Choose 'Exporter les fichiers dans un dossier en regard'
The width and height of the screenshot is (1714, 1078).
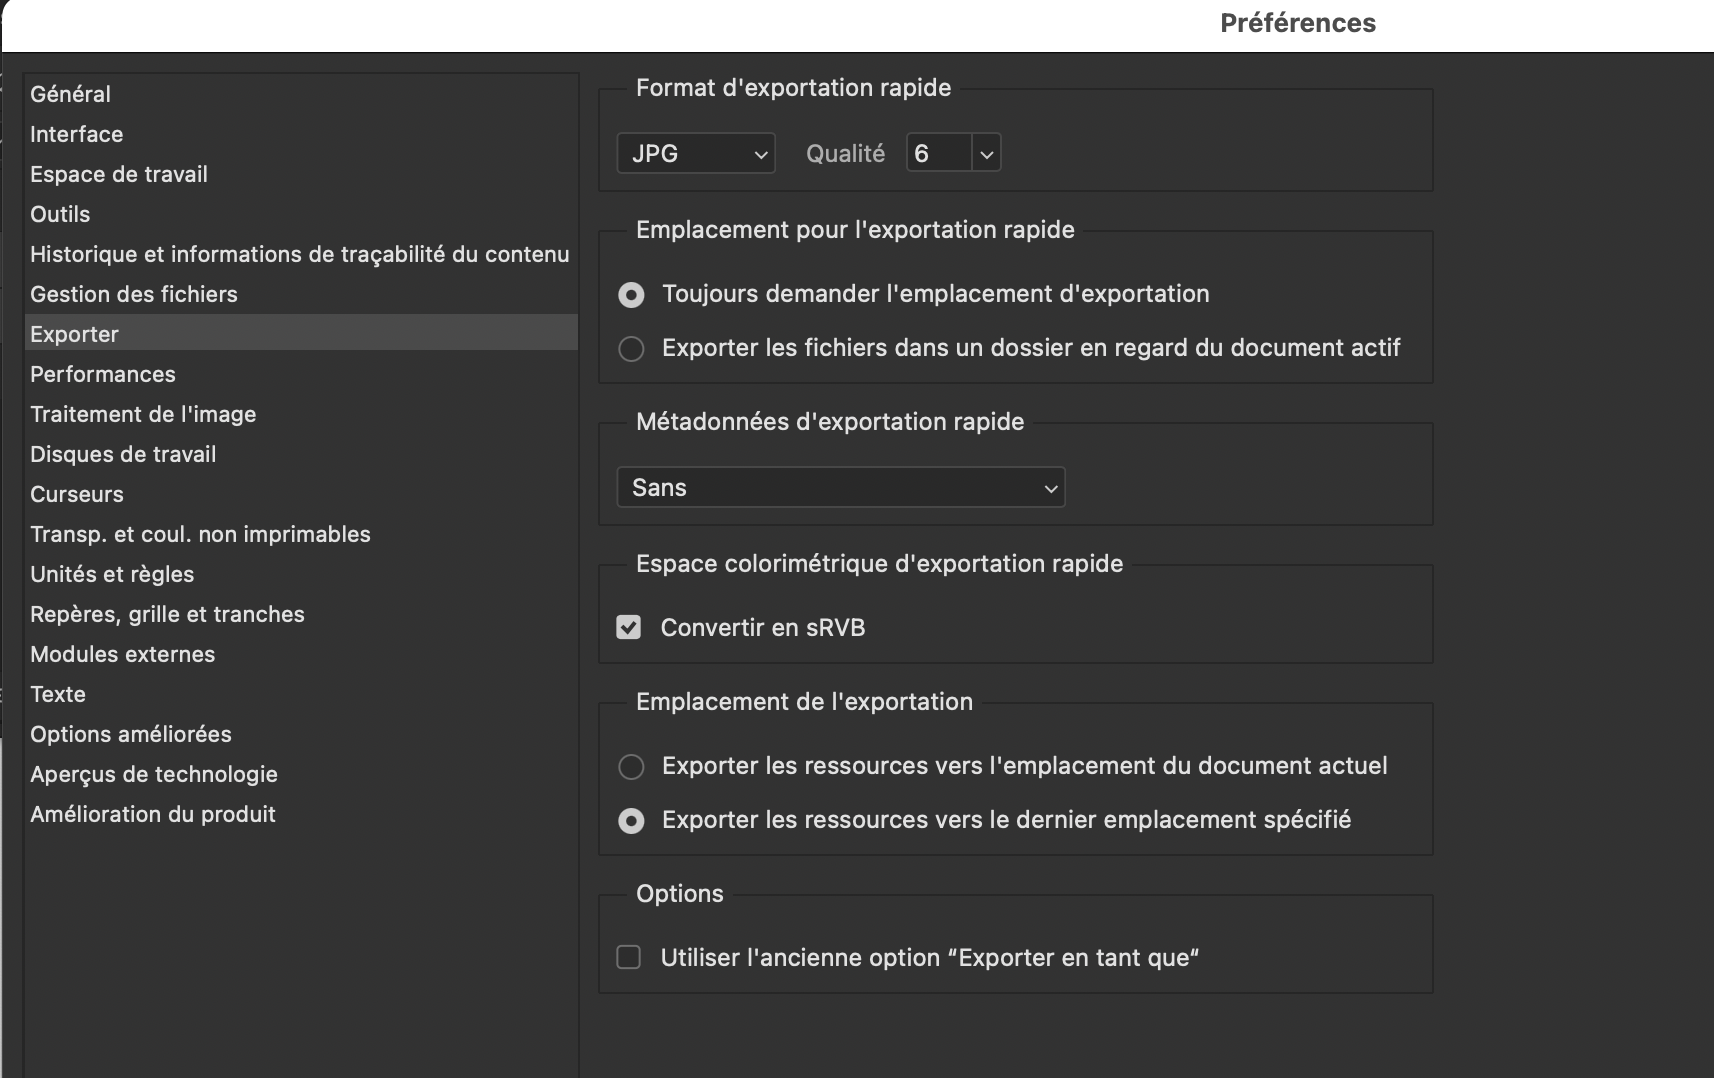click(x=631, y=348)
